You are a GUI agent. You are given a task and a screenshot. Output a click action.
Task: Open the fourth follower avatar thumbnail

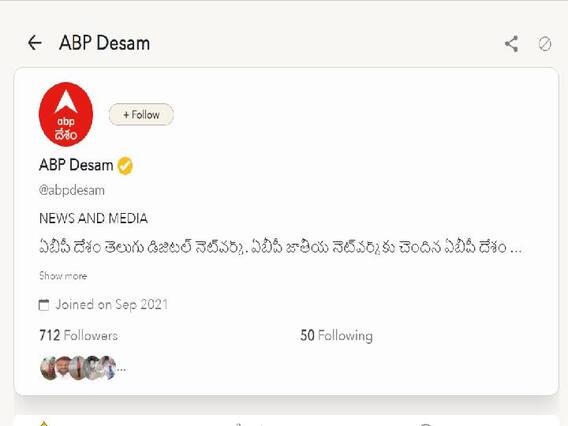[x=92, y=368]
